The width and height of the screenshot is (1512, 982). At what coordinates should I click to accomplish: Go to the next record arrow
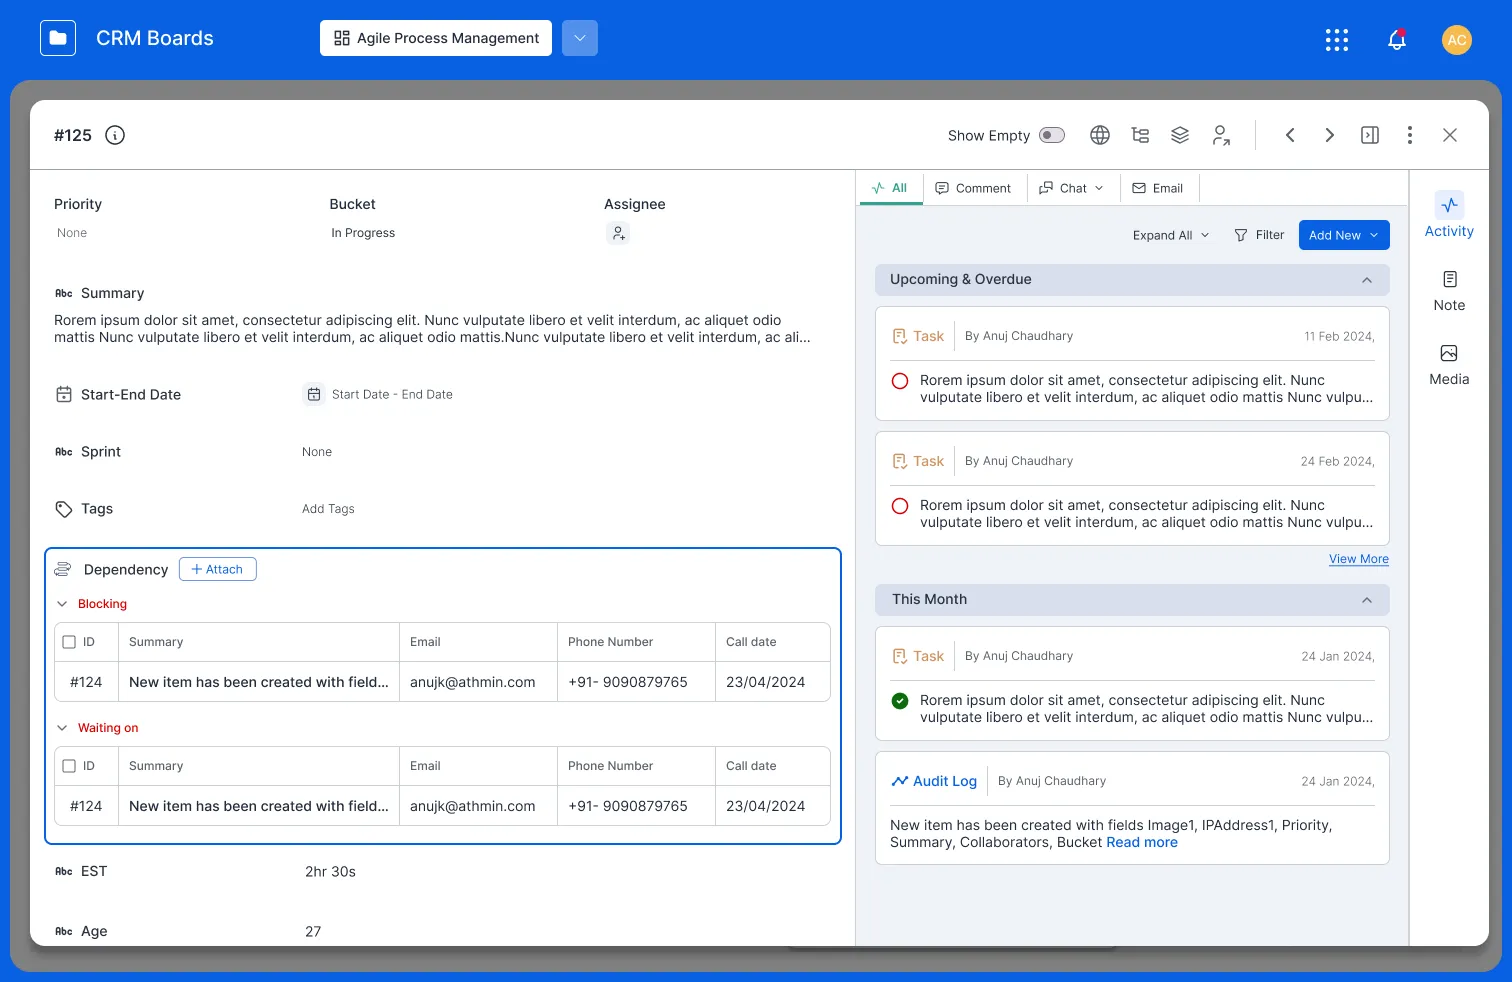(1329, 135)
